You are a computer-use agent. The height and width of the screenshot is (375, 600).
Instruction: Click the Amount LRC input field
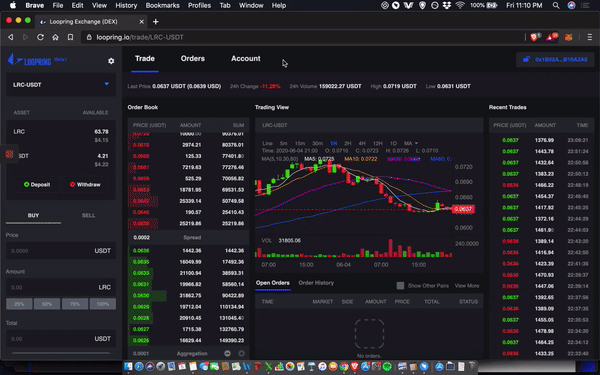click(61, 287)
